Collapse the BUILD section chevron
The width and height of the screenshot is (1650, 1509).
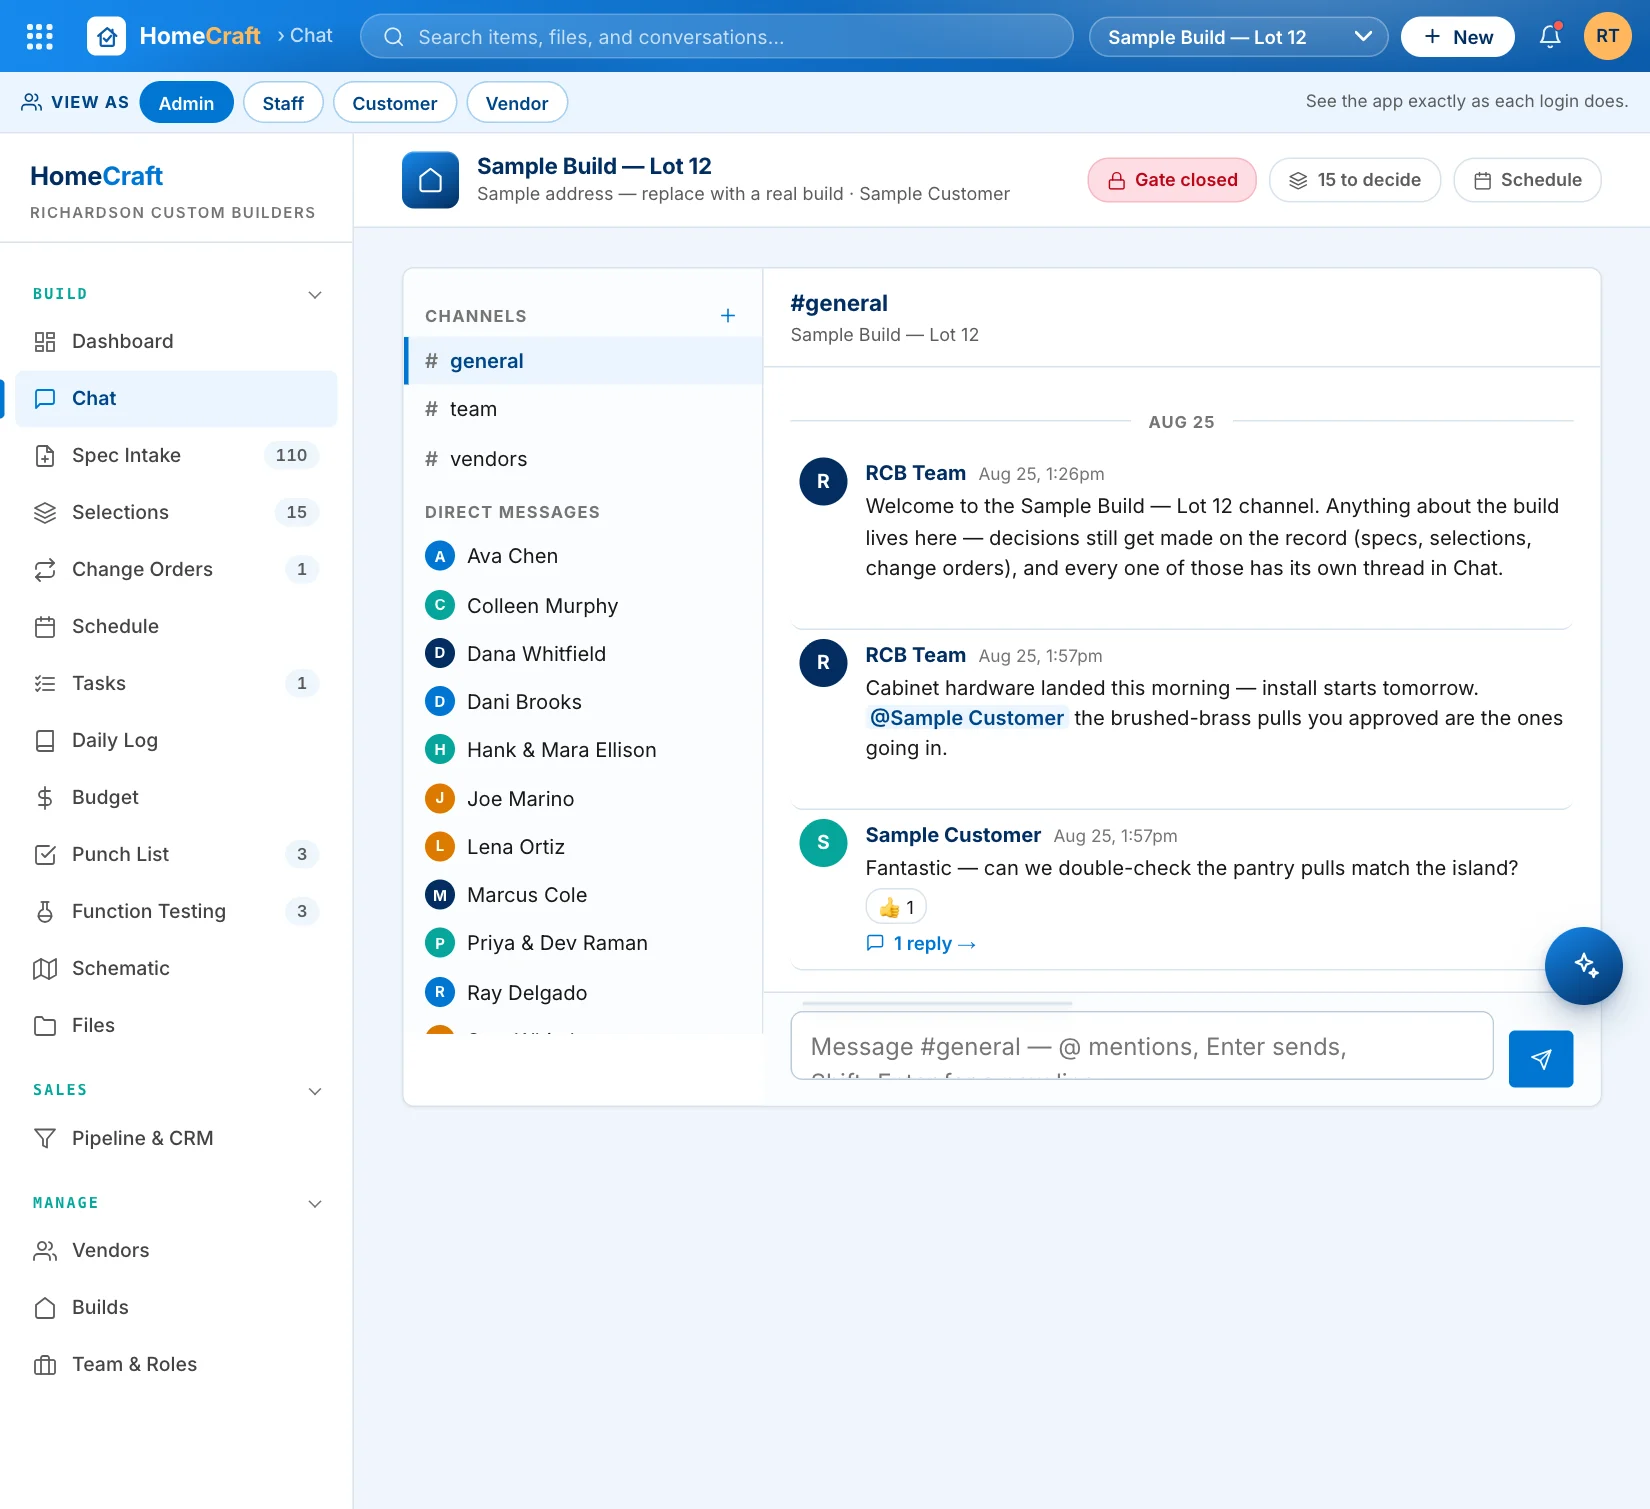pos(315,295)
